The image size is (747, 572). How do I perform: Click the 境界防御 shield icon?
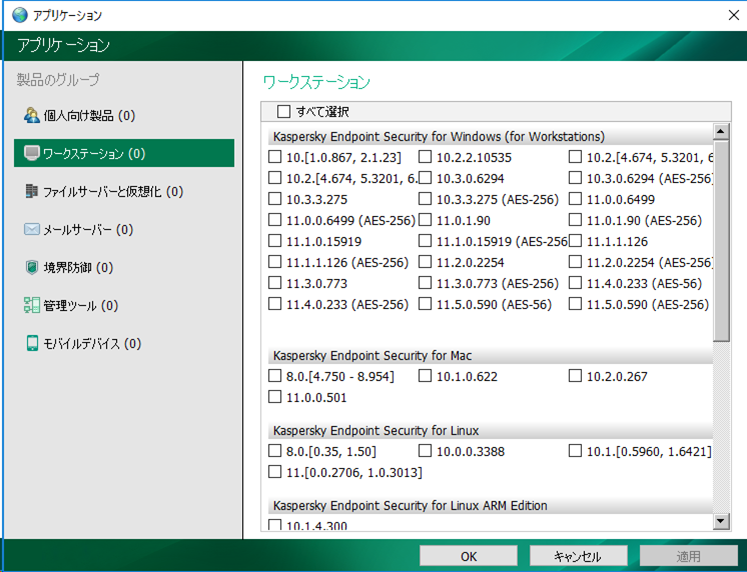point(31,268)
